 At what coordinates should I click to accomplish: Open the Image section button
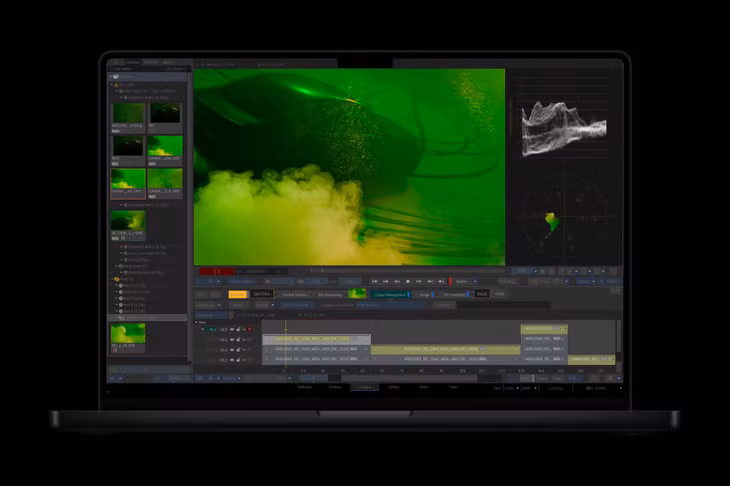tap(425, 294)
